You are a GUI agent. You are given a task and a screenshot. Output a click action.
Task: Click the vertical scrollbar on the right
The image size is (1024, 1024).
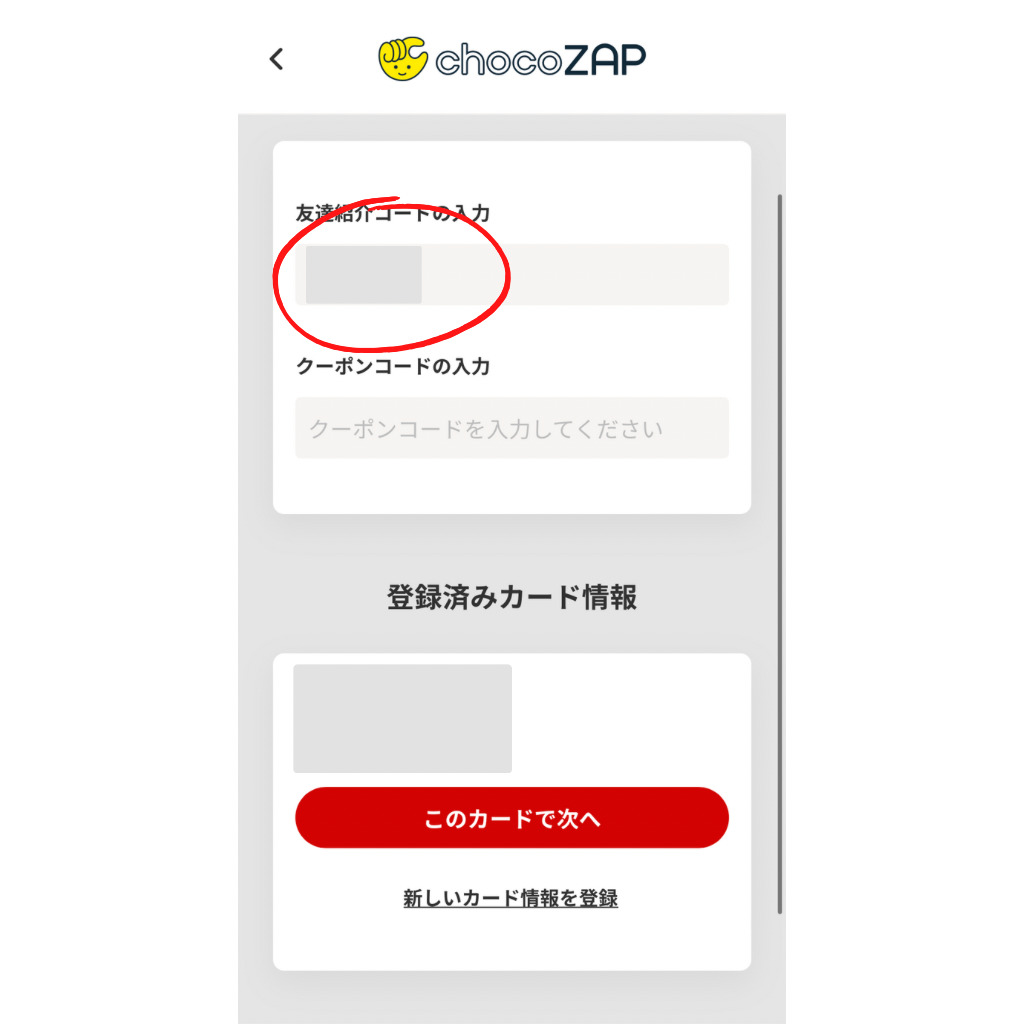(x=780, y=554)
